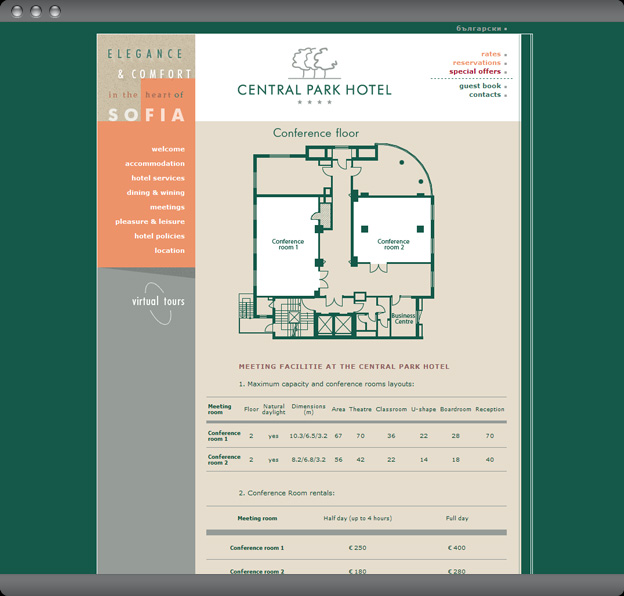Click Boardroom column header

click(456, 409)
